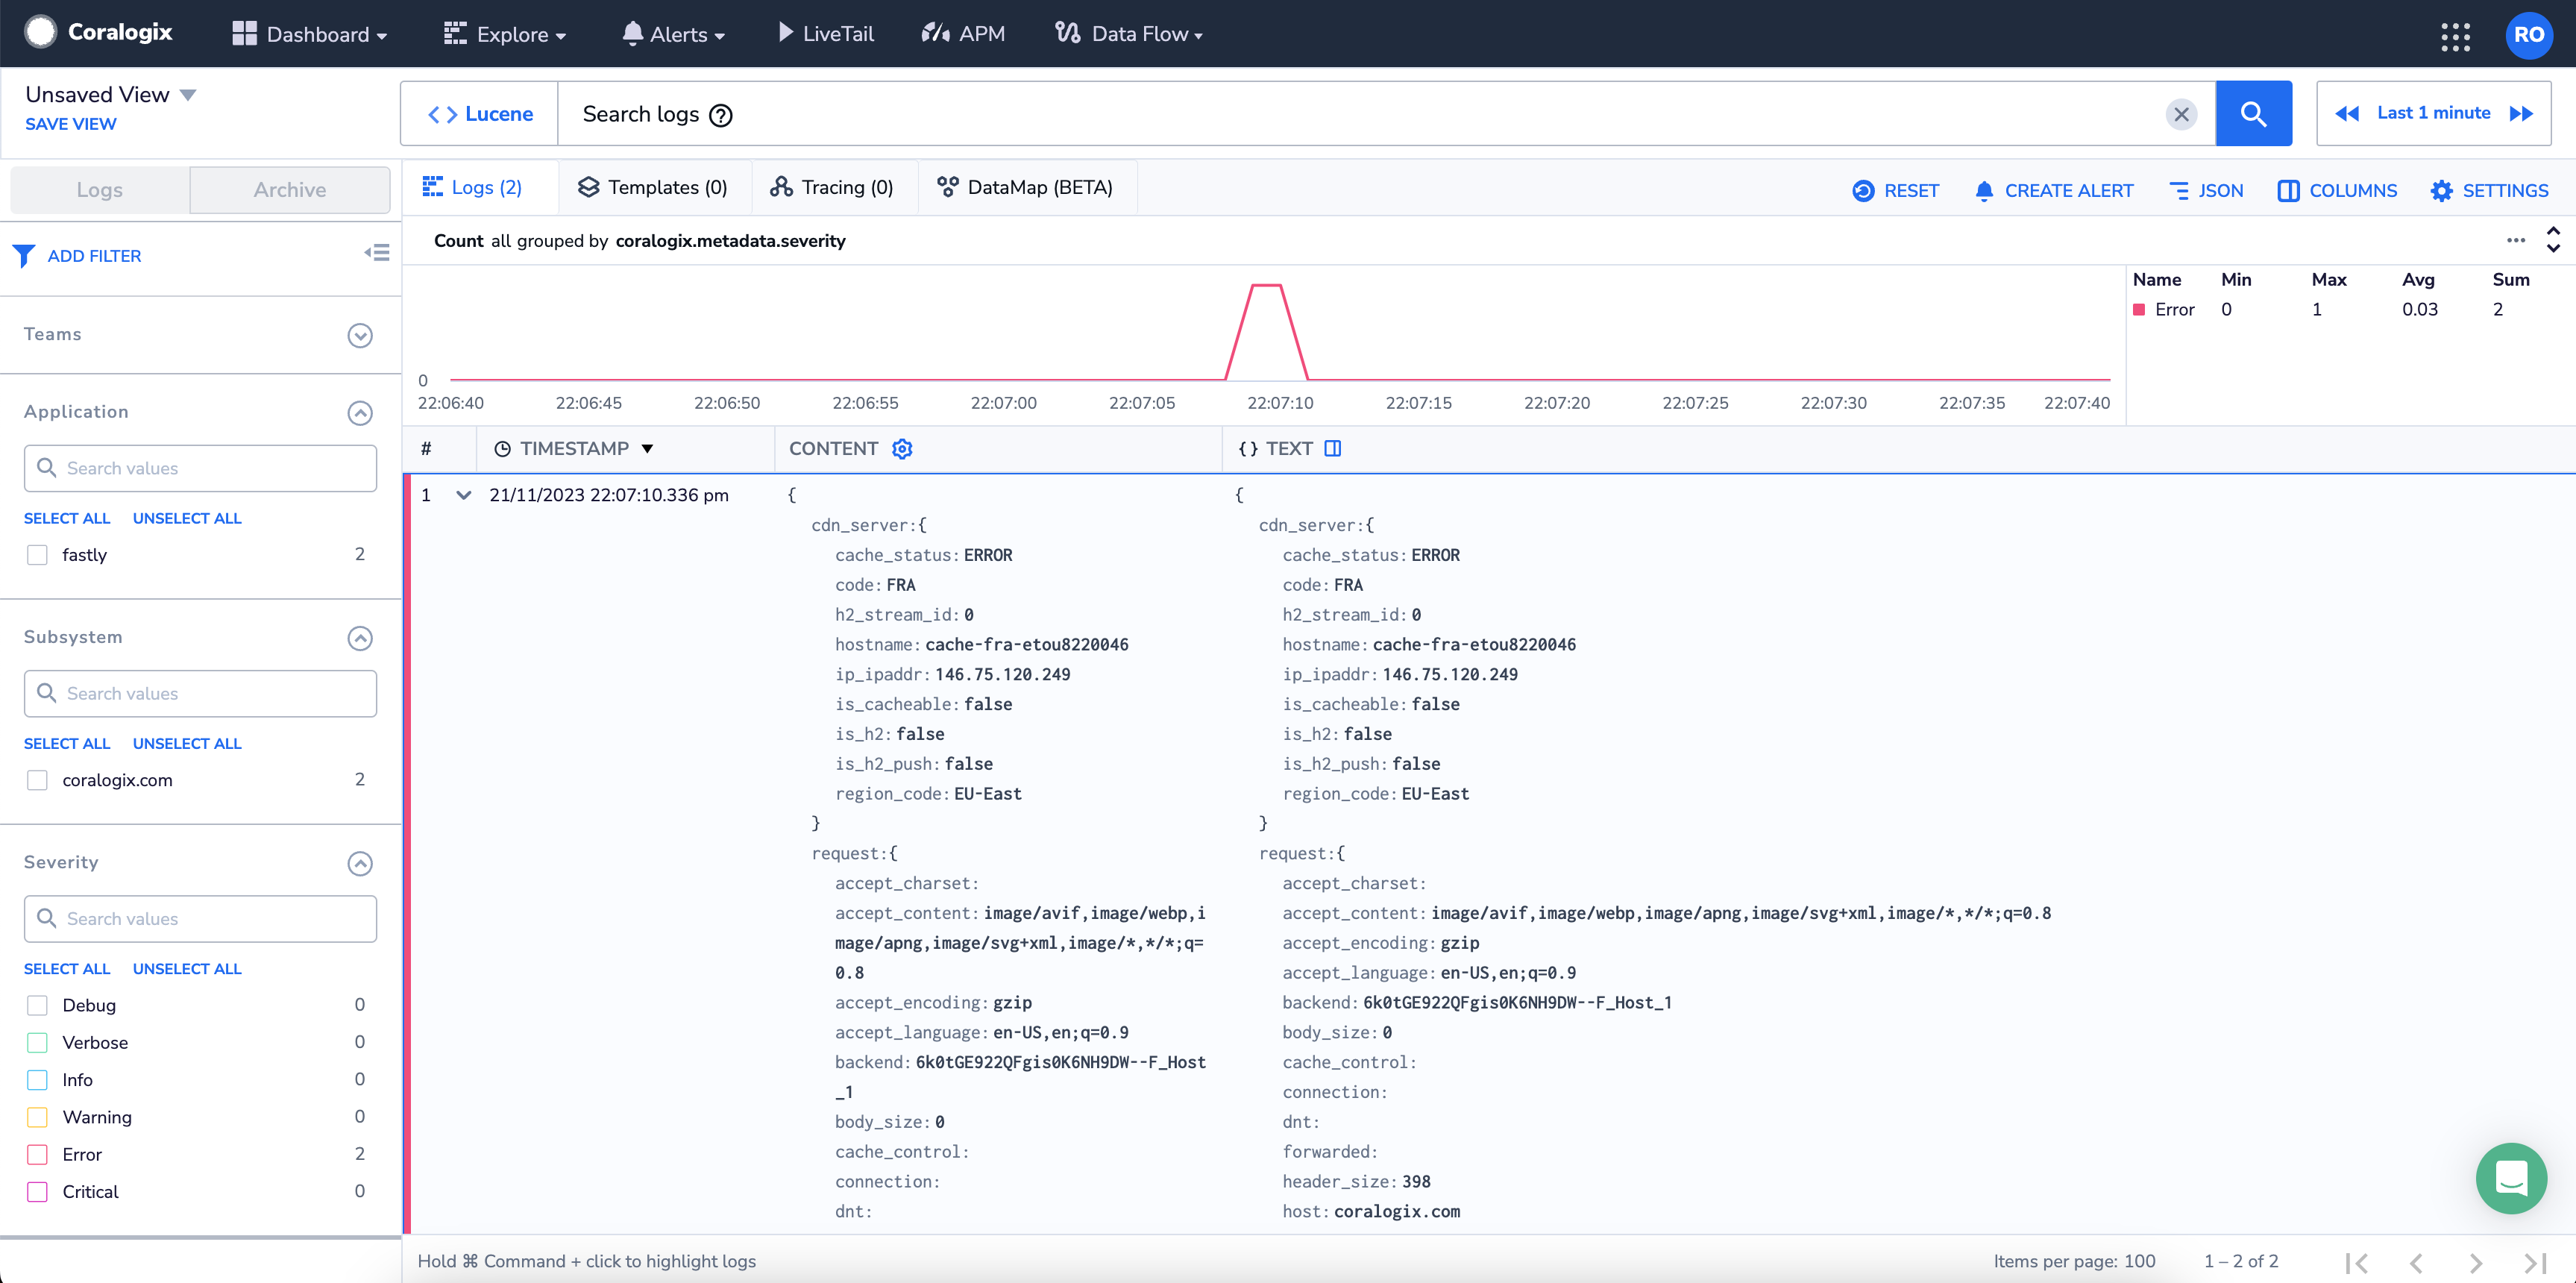Check the coralogix.com subsystem checkbox
Image resolution: width=2576 pixels, height=1283 pixels.
(37, 780)
